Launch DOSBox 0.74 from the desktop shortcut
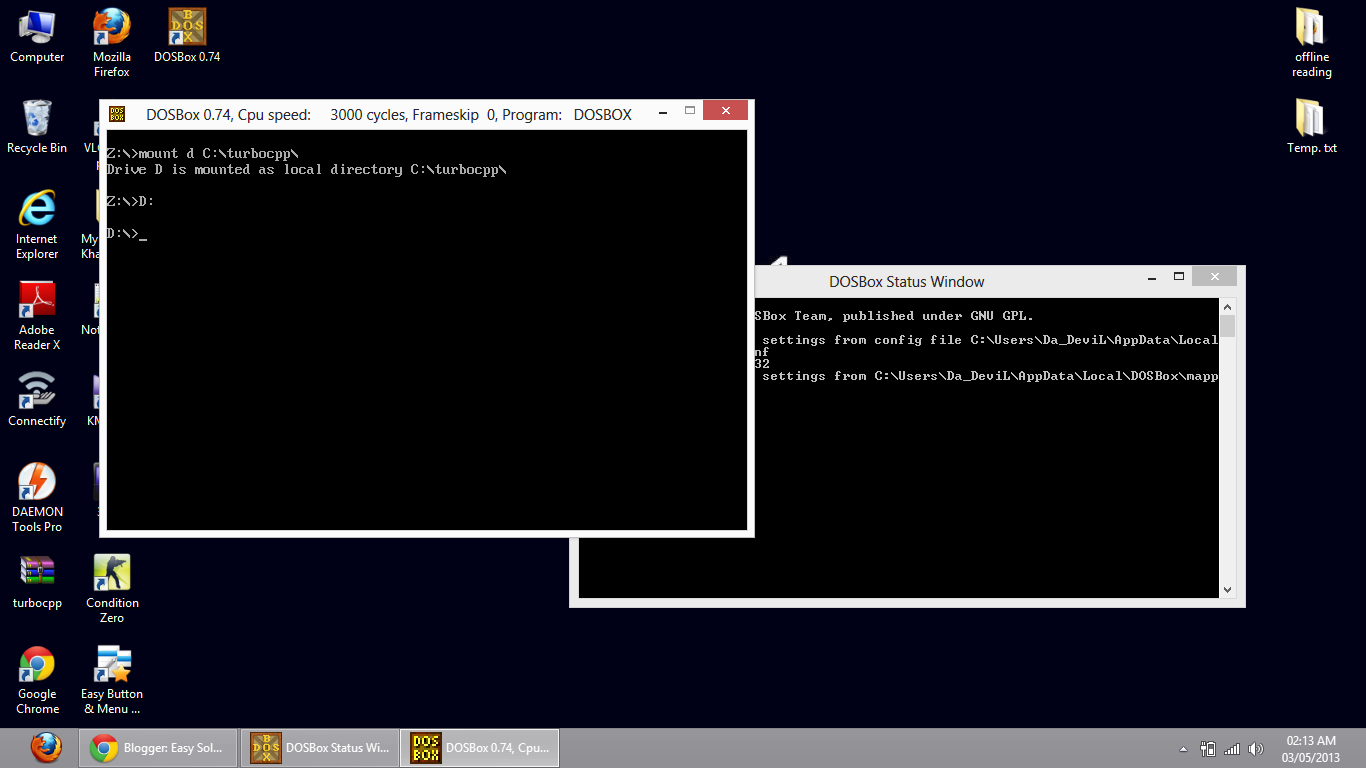Screen dimensions: 1366x768 tap(185, 27)
